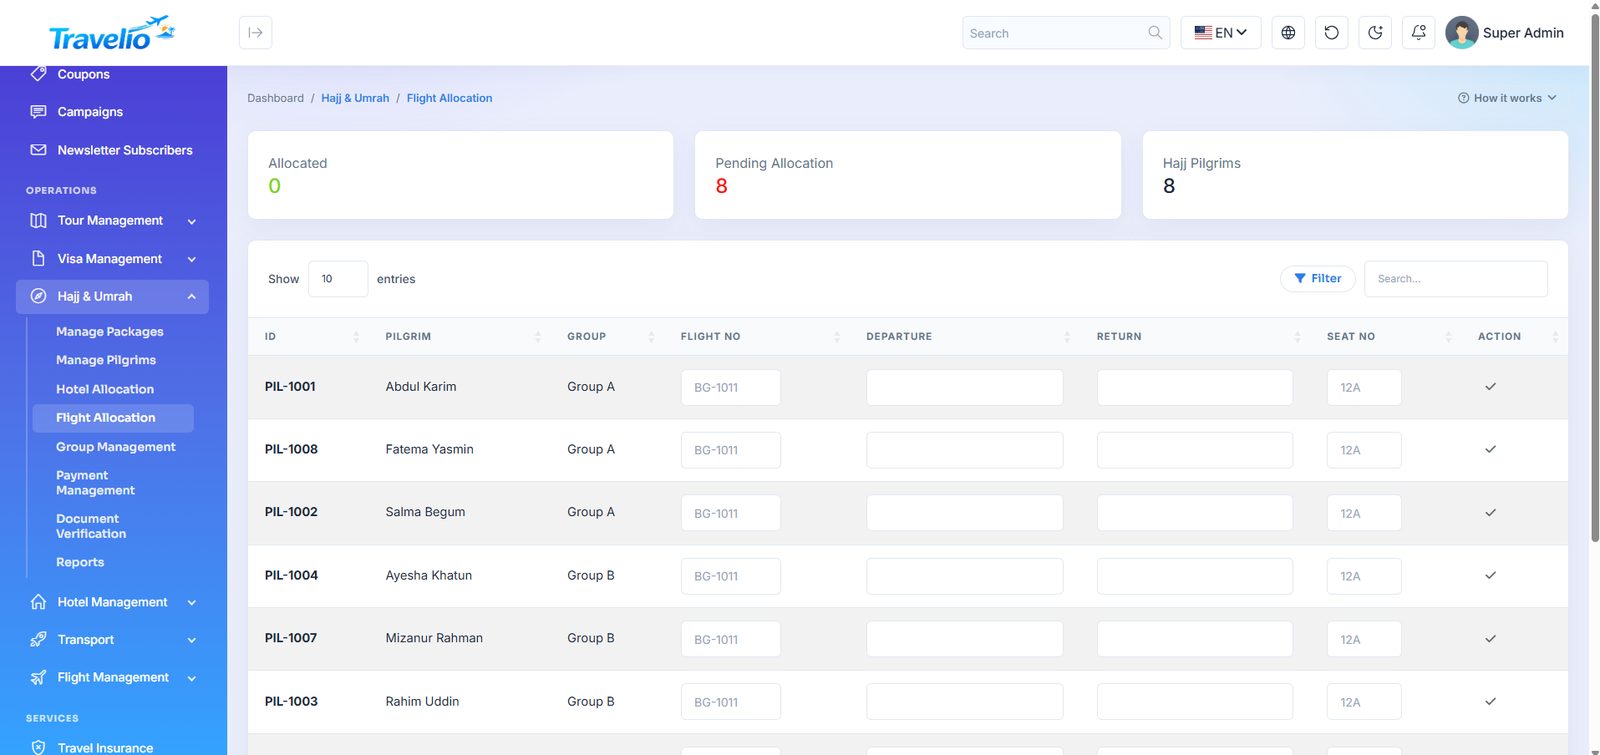Click the Hotel Management house icon

tap(38, 602)
